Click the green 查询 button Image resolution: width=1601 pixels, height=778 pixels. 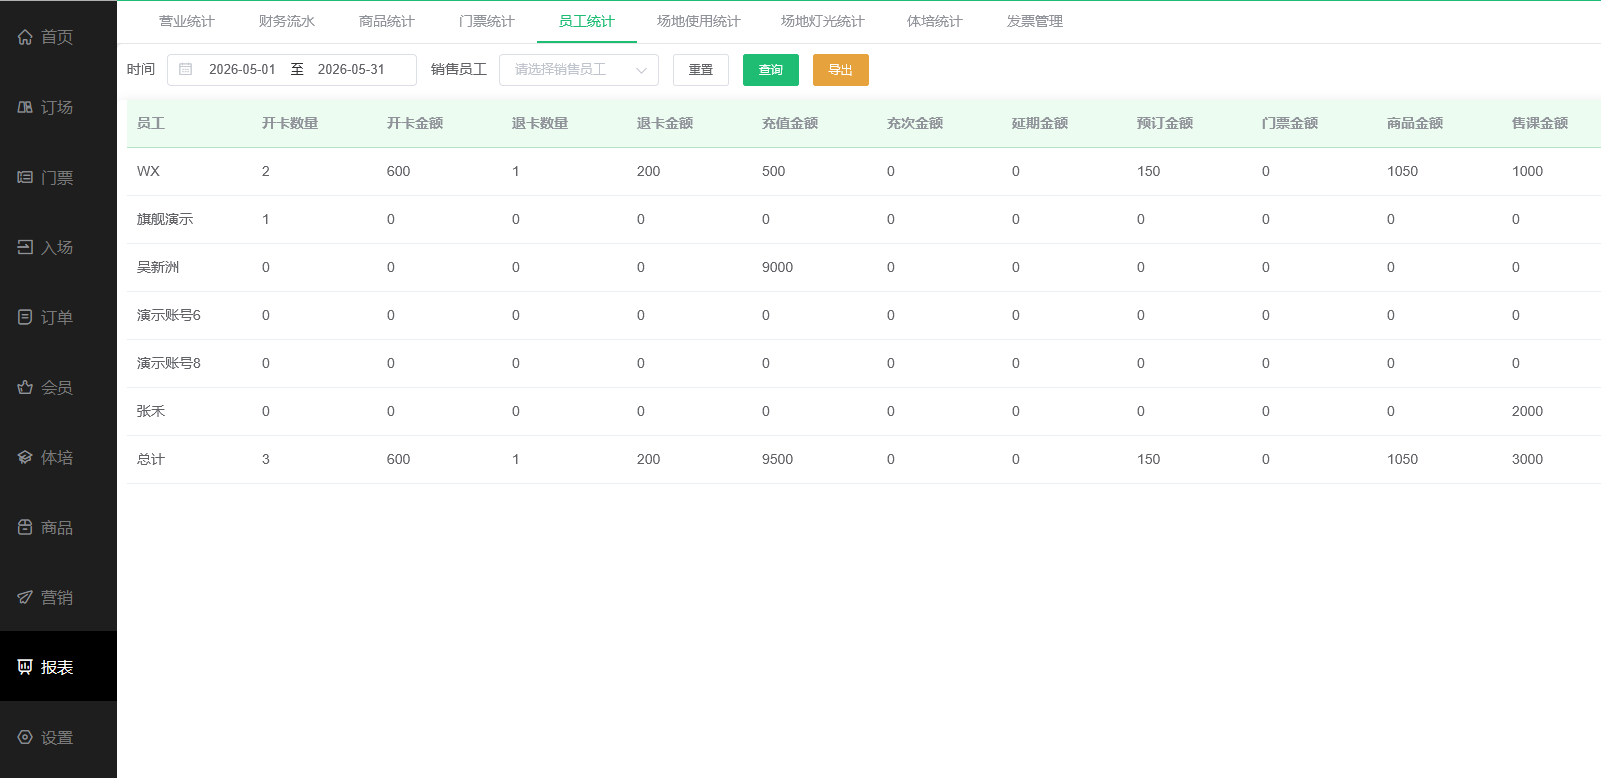pos(771,70)
